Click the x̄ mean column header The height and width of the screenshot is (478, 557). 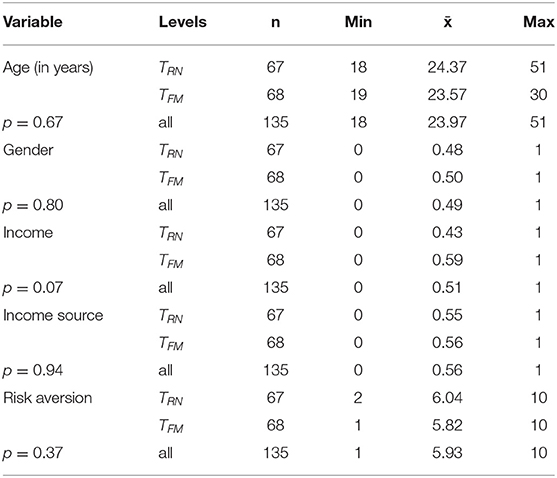(448, 22)
